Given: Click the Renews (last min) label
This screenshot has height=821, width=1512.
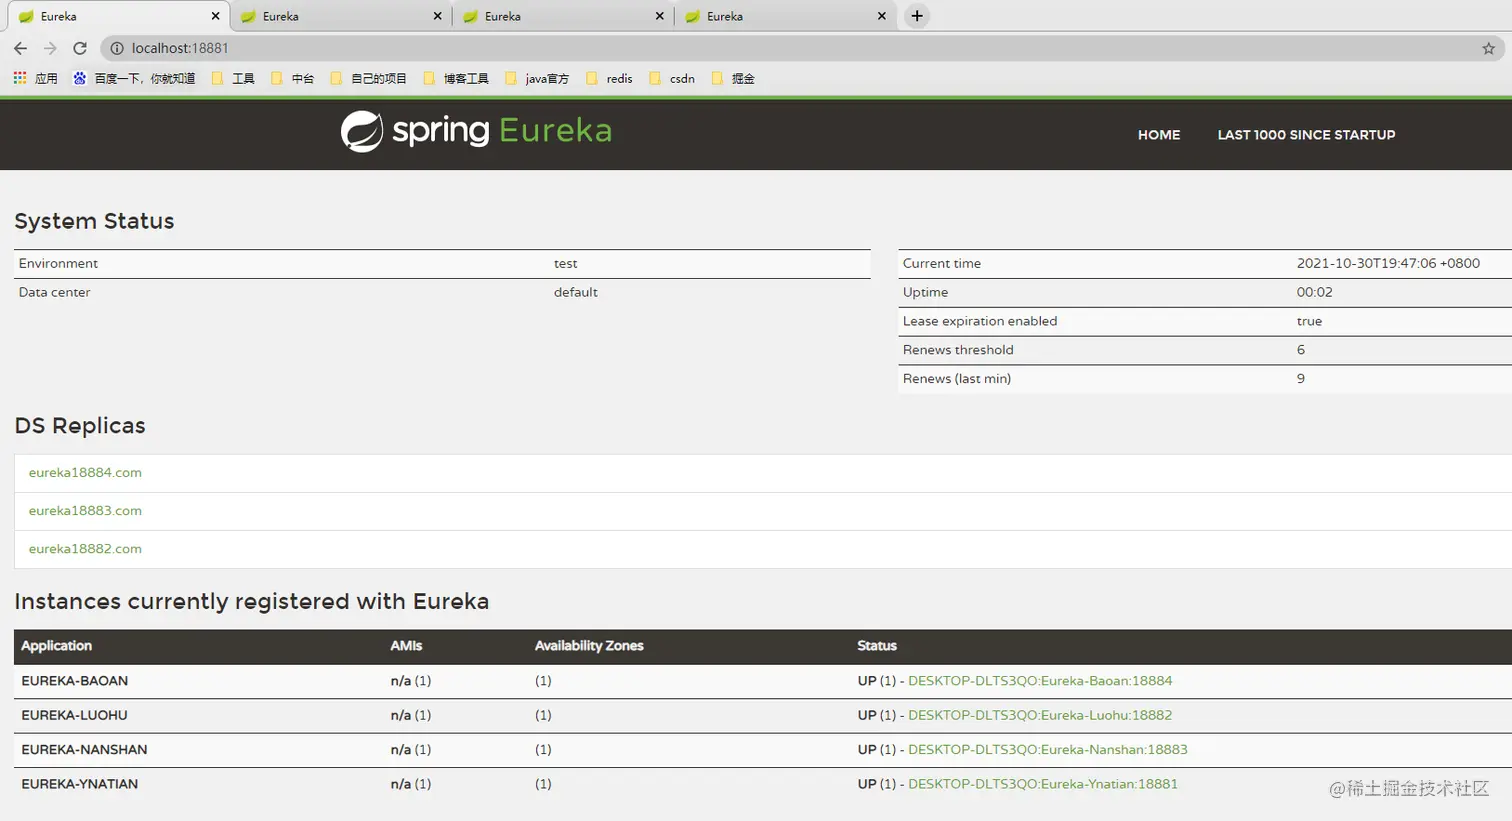Looking at the screenshot, I should coord(957,379).
